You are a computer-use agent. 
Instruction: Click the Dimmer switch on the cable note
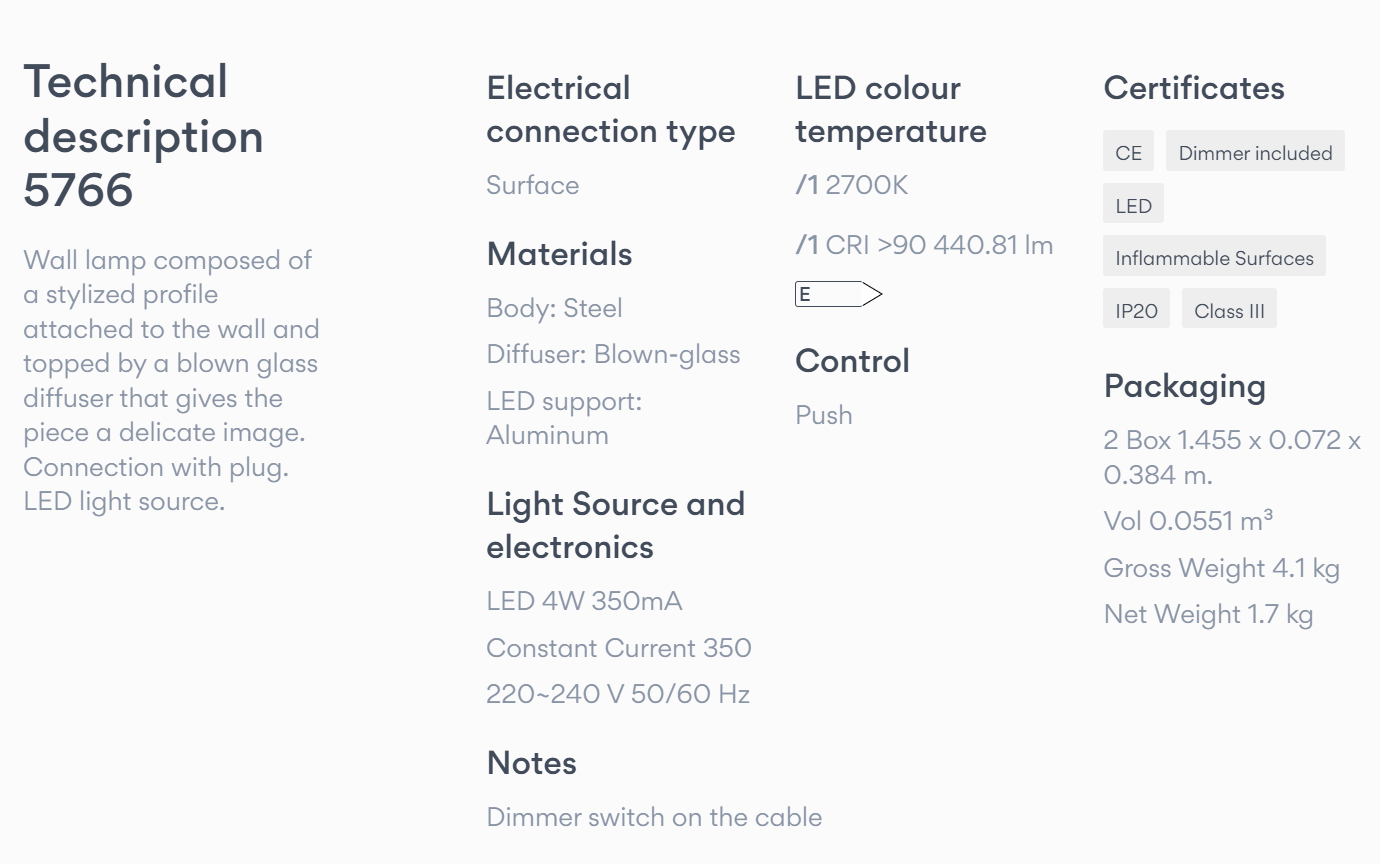[654, 817]
